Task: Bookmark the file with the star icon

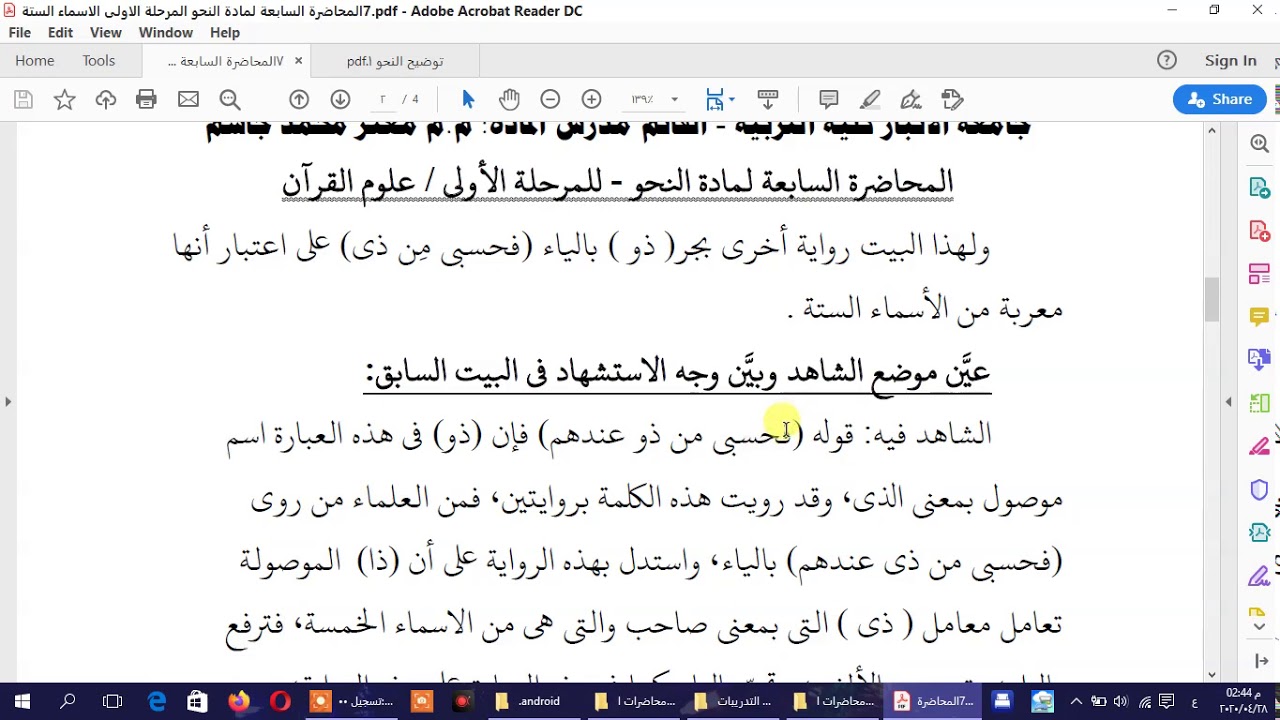Action: [x=64, y=99]
